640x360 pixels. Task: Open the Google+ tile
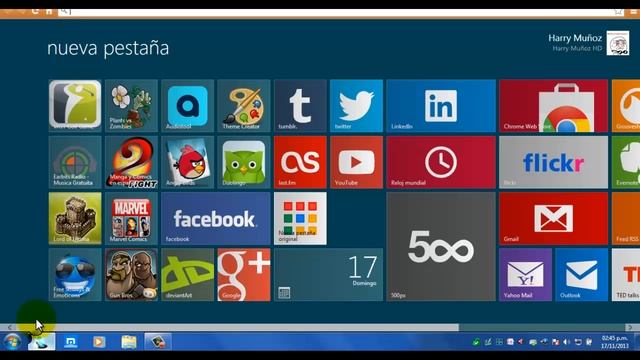click(x=244, y=275)
